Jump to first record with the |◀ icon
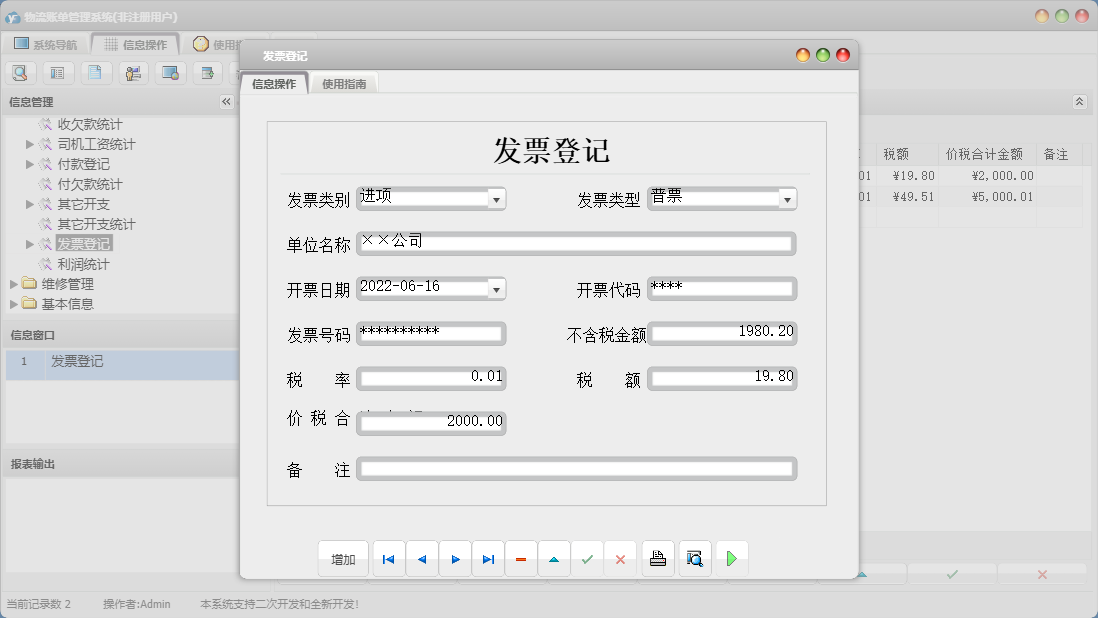Image resolution: width=1098 pixels, height=618 pixels. point(388,558)
